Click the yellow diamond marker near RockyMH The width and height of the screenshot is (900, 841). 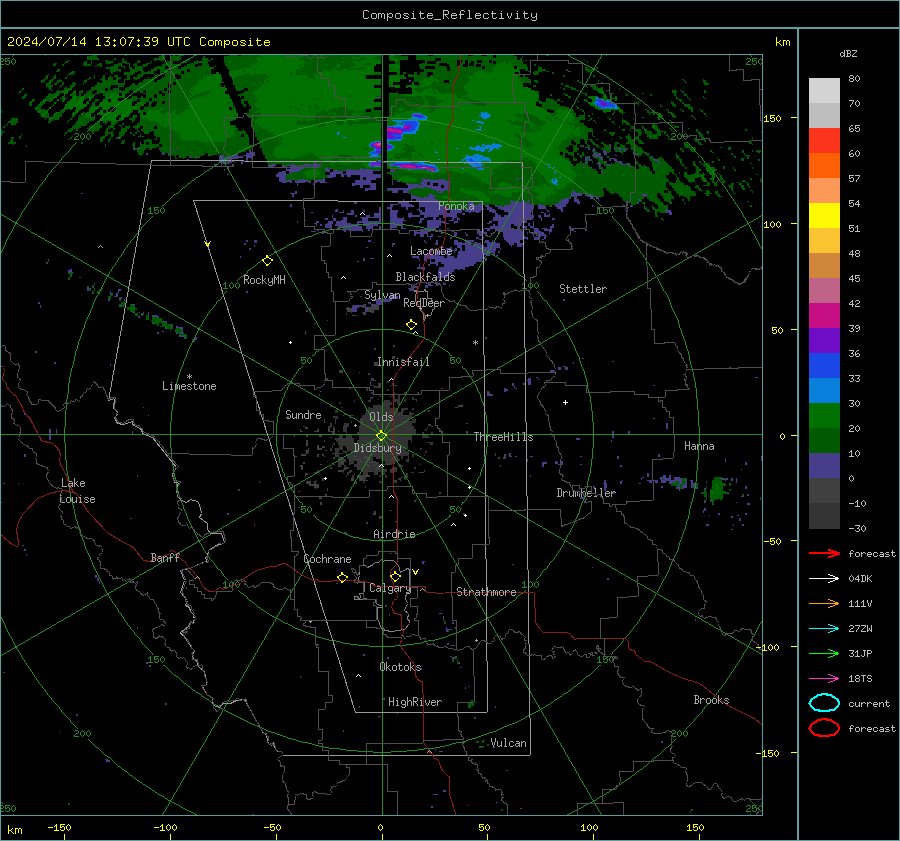[267, 261]
